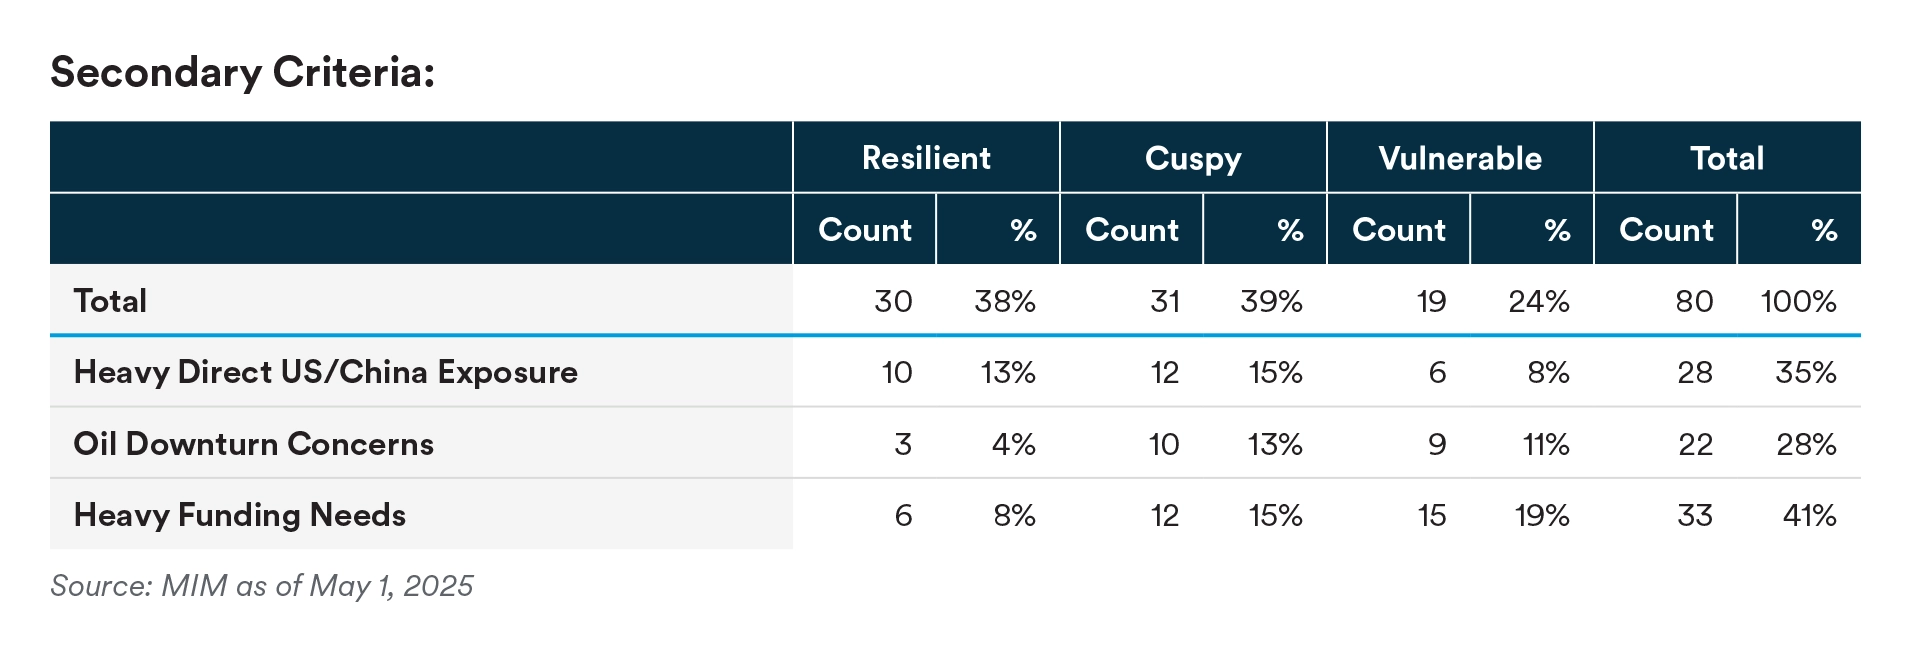
Task: Click the Total column group header
Action: point(1727,158)
